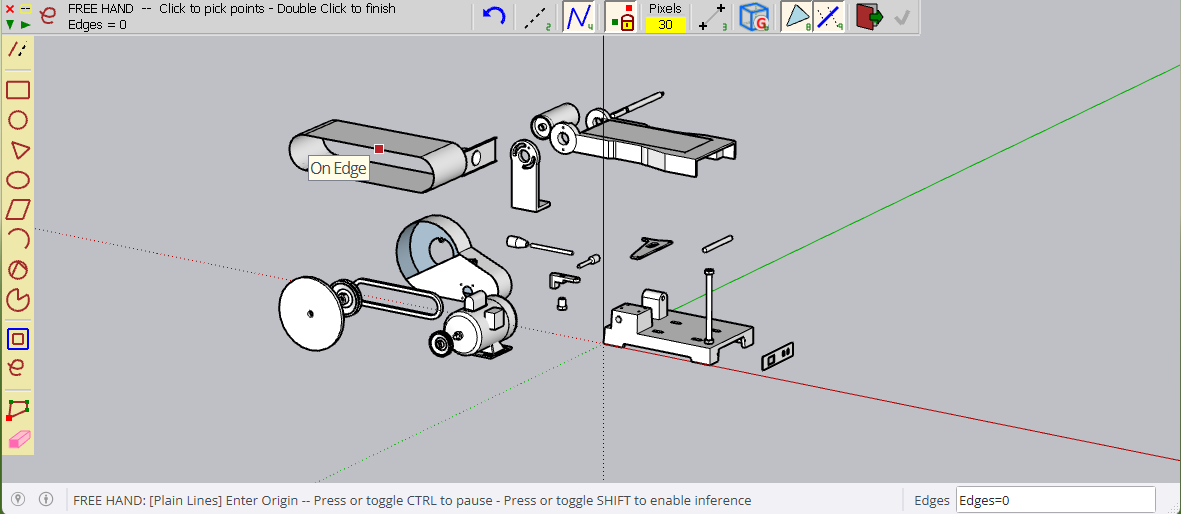Screen dimensions: 1181x514
Task: Select the Circle drawing tool
Action: [x=18, y=120]
